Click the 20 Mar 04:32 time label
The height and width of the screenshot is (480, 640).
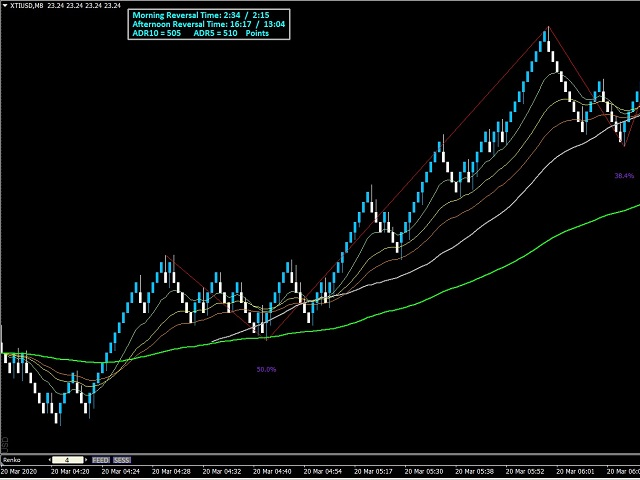pos(222,471)
